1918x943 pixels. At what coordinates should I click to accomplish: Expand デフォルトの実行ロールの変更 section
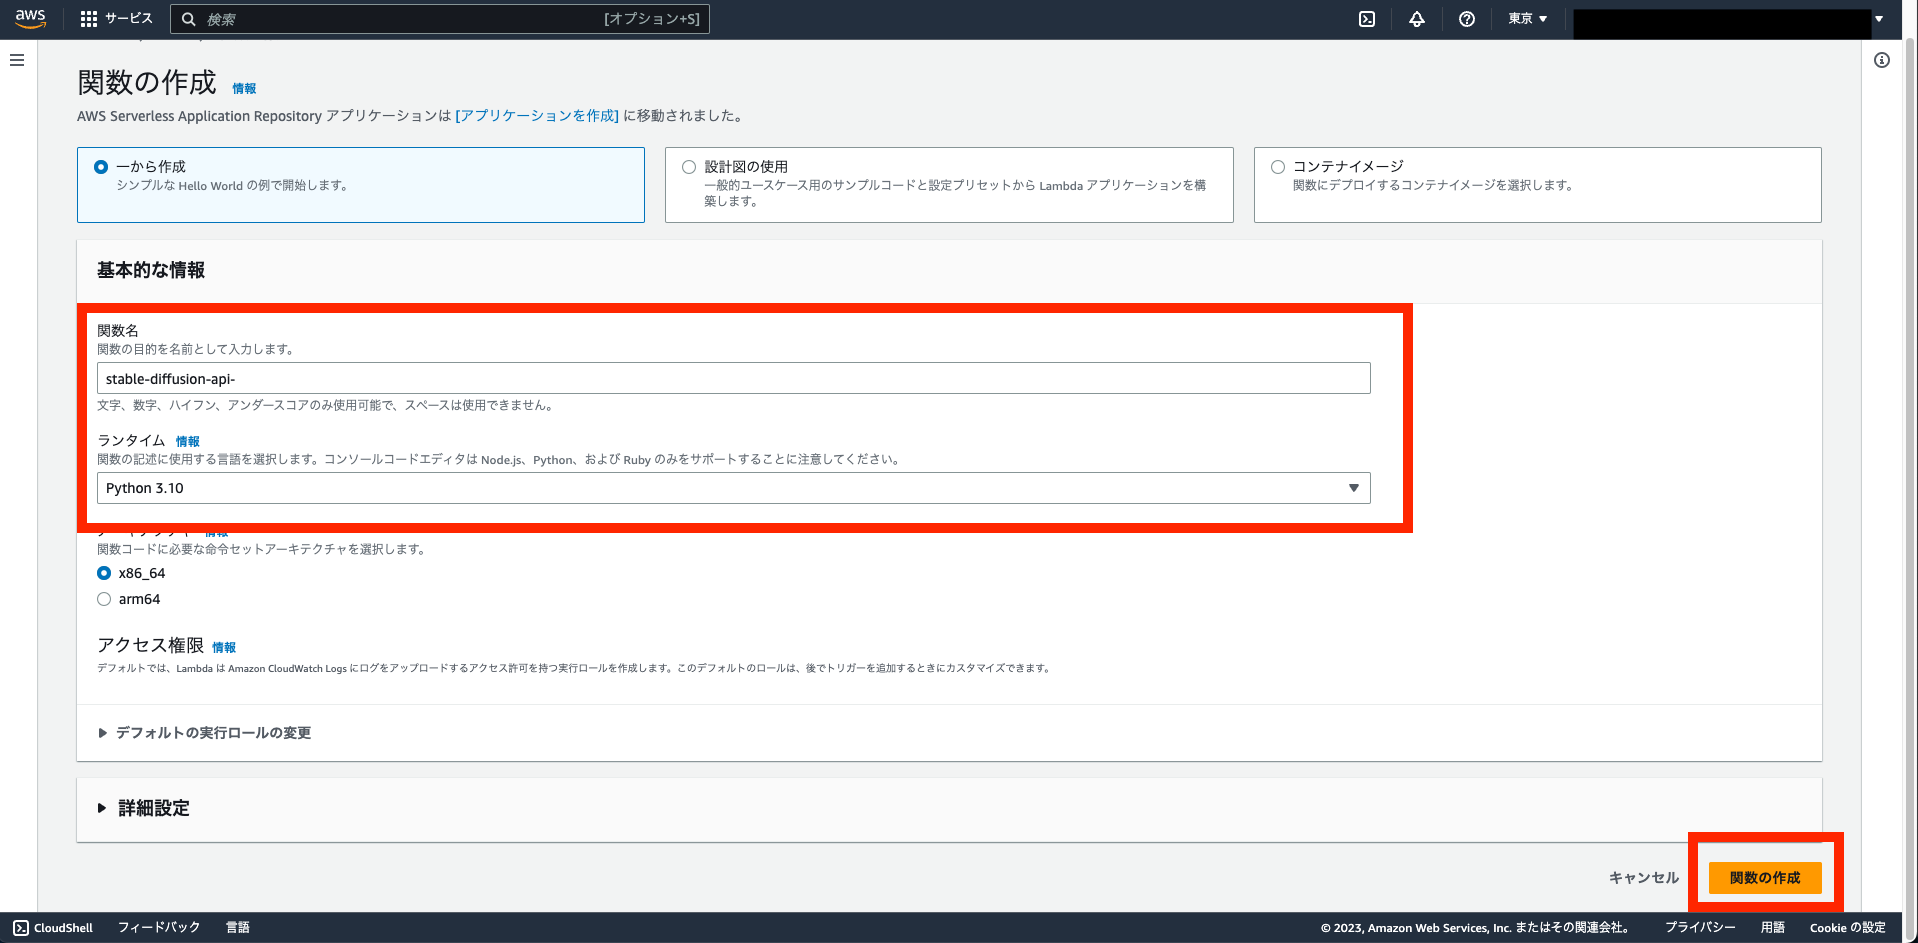coord(205,733)
